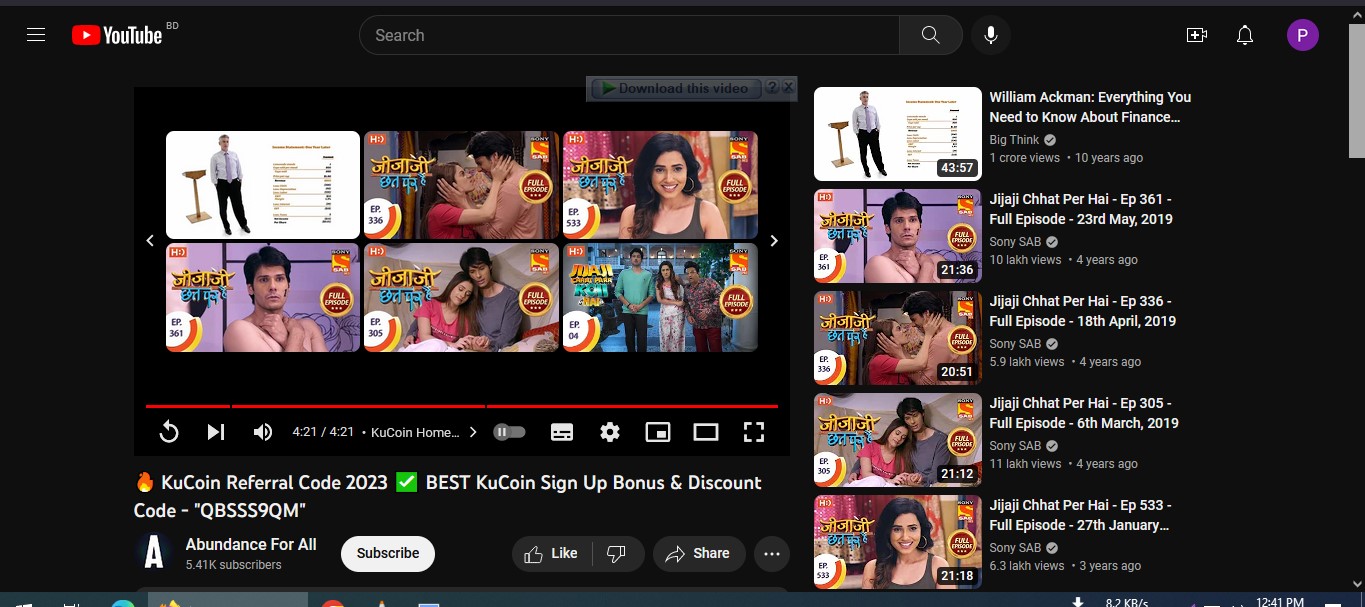Image resolution: width=1365 pixels, height=607 pixels.
Task: Share the video
Action: (698, 553)
